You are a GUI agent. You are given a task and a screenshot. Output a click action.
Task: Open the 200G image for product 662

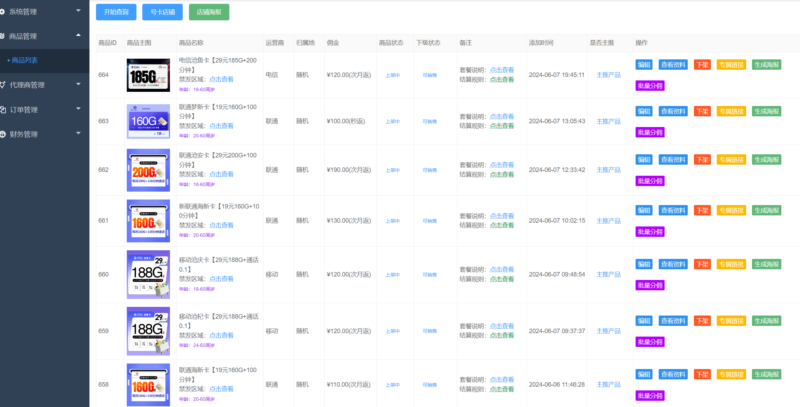pyautogui.click(x=148, y=170)
